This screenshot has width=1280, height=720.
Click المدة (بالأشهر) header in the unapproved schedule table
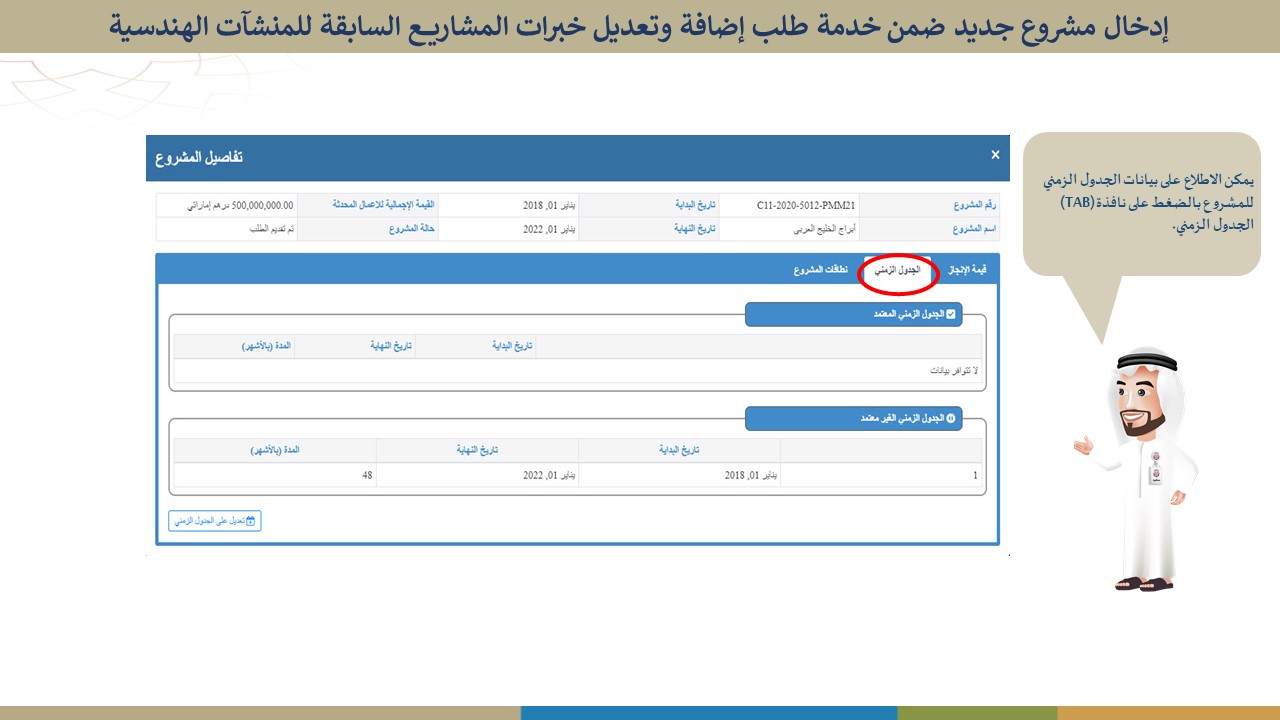click(x=275, y=450)
